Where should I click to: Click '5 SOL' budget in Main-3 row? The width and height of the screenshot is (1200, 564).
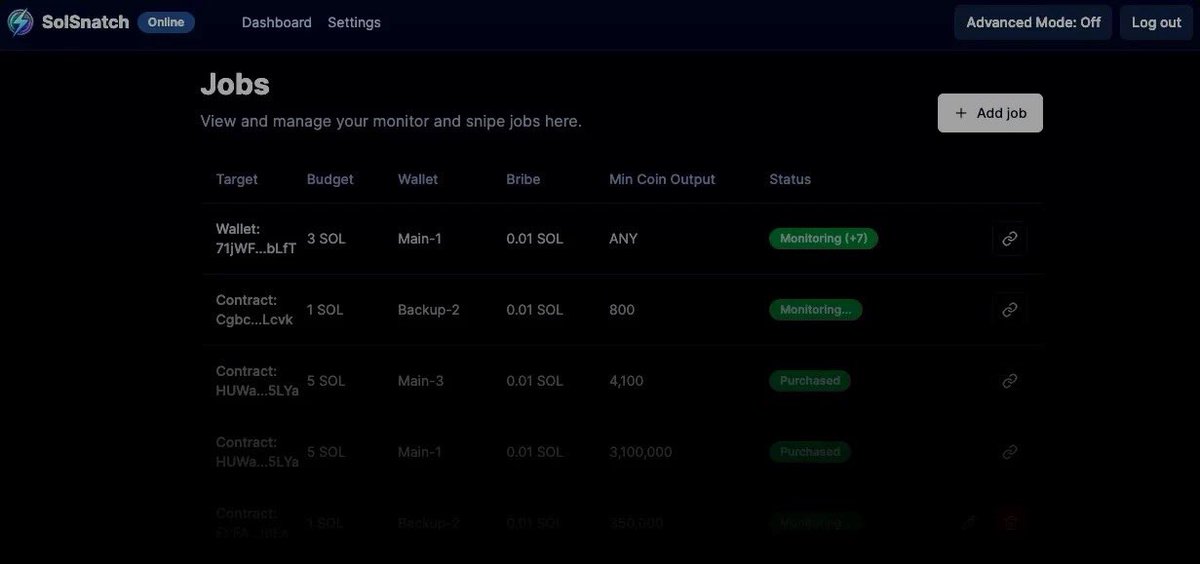pos(326,381)
